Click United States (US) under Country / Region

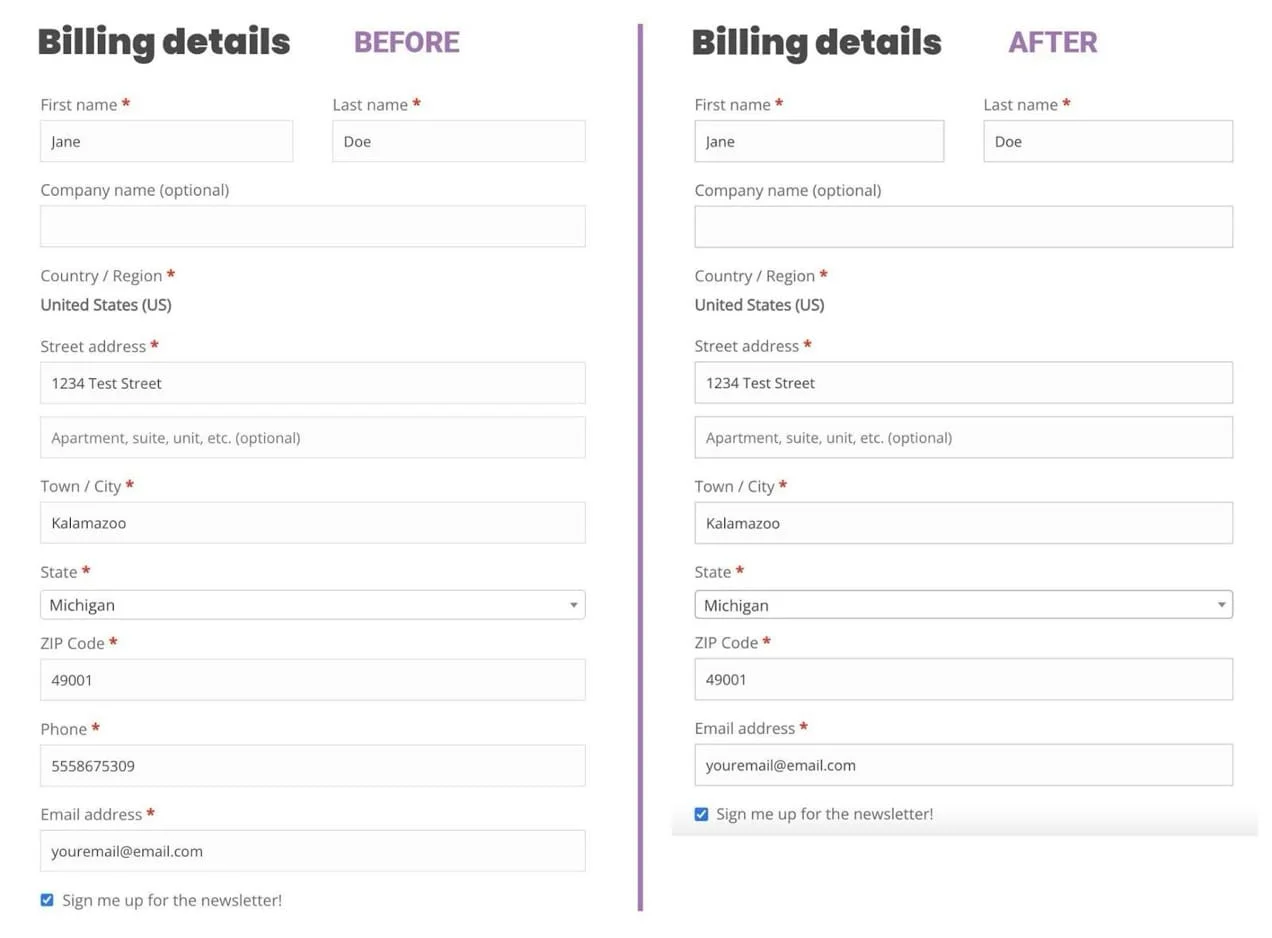(105, 305)
